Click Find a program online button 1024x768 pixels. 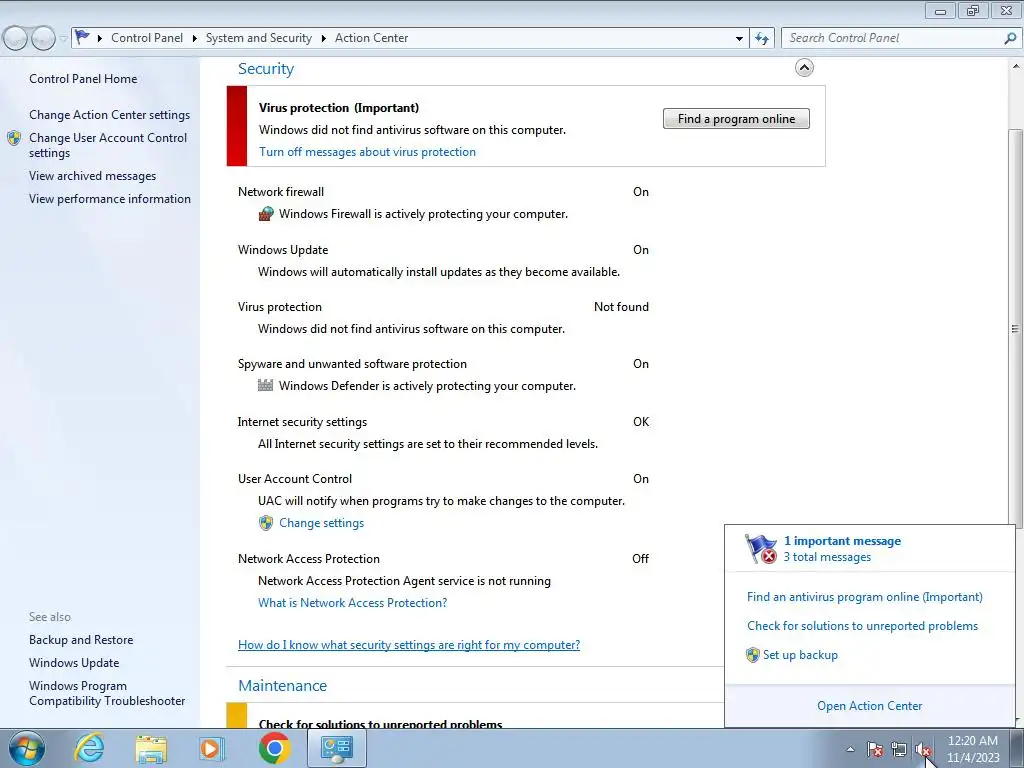coord(736,119)
